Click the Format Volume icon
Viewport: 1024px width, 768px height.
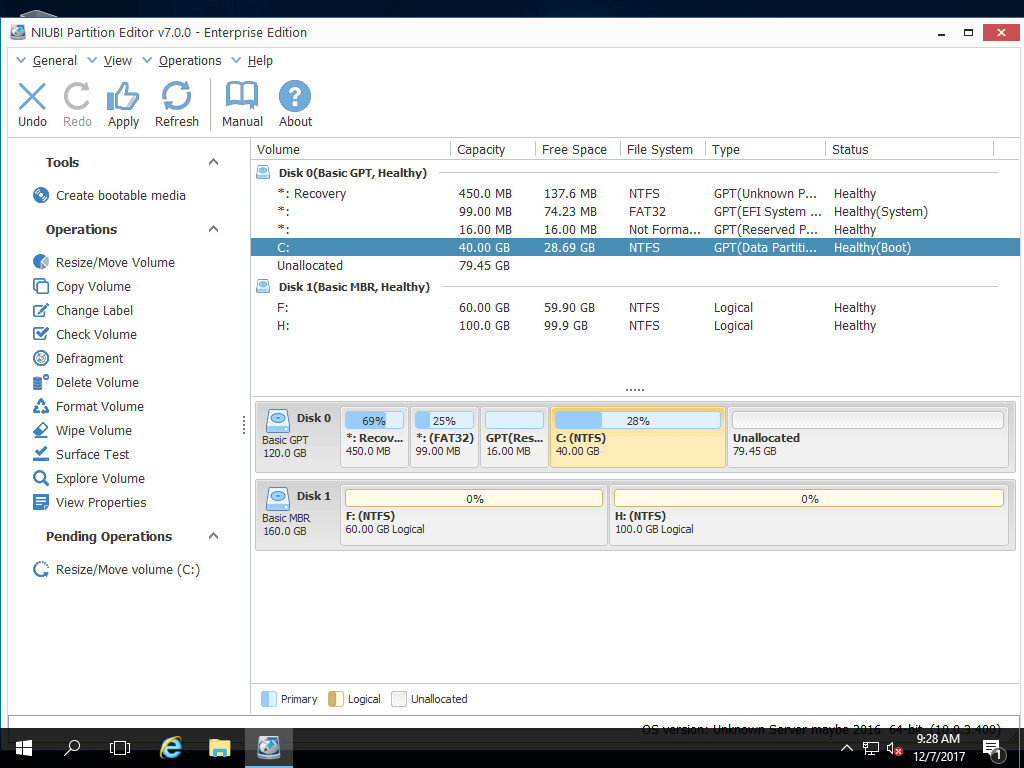coord(40,406)
